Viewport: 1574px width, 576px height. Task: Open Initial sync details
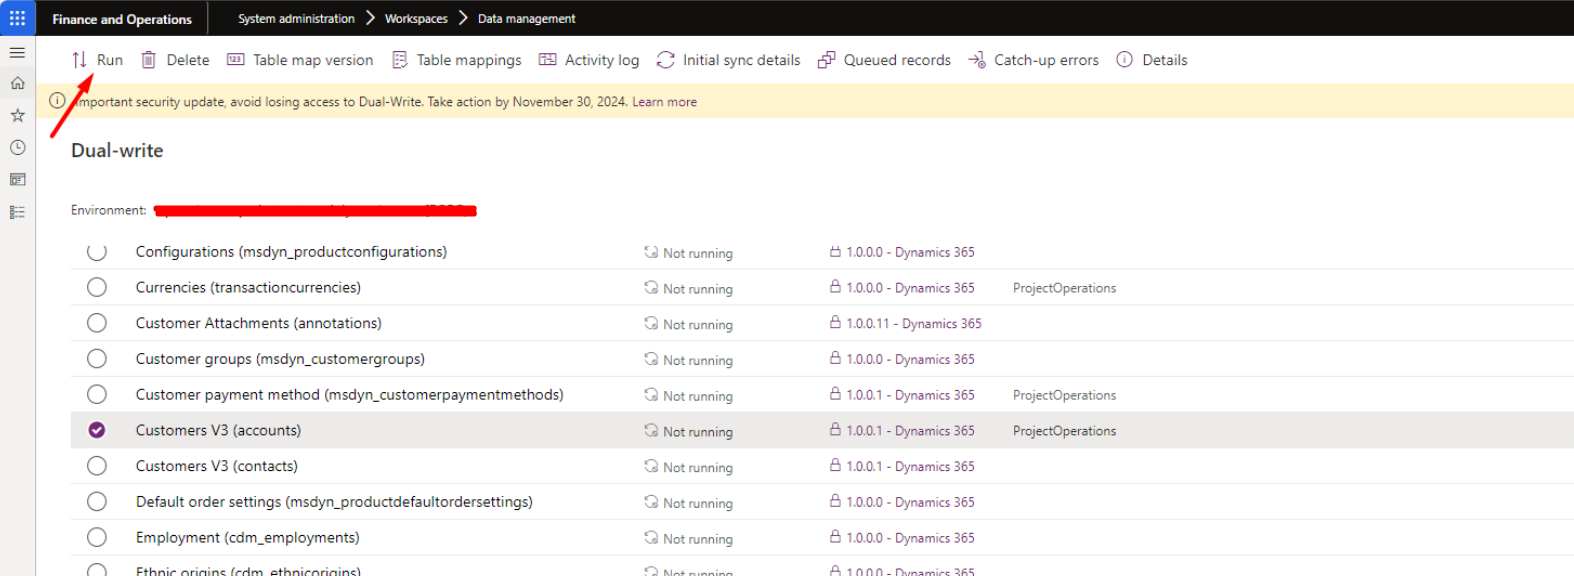[728, 60]
